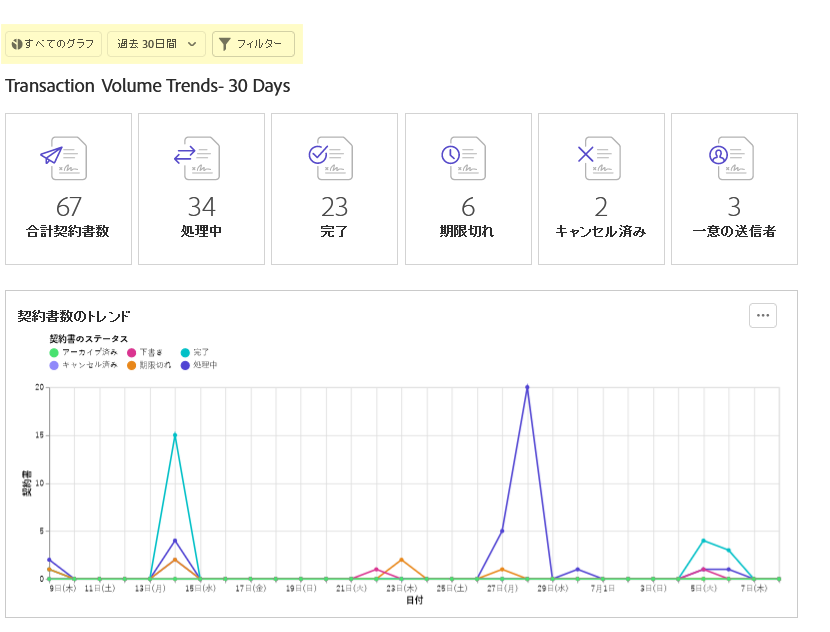Click the キャンセル済み card label
This screenshot has width=830, height=632.
[x=601, y=231]
